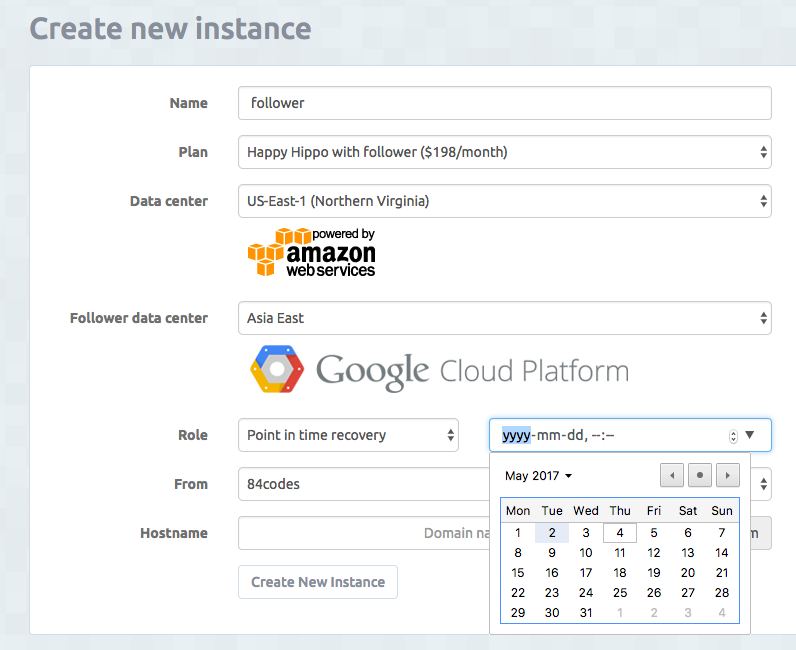796x650 pixels.
Task: Expand the May 2017 month selector
Action: pyautogui.click(x=538, y=476)
